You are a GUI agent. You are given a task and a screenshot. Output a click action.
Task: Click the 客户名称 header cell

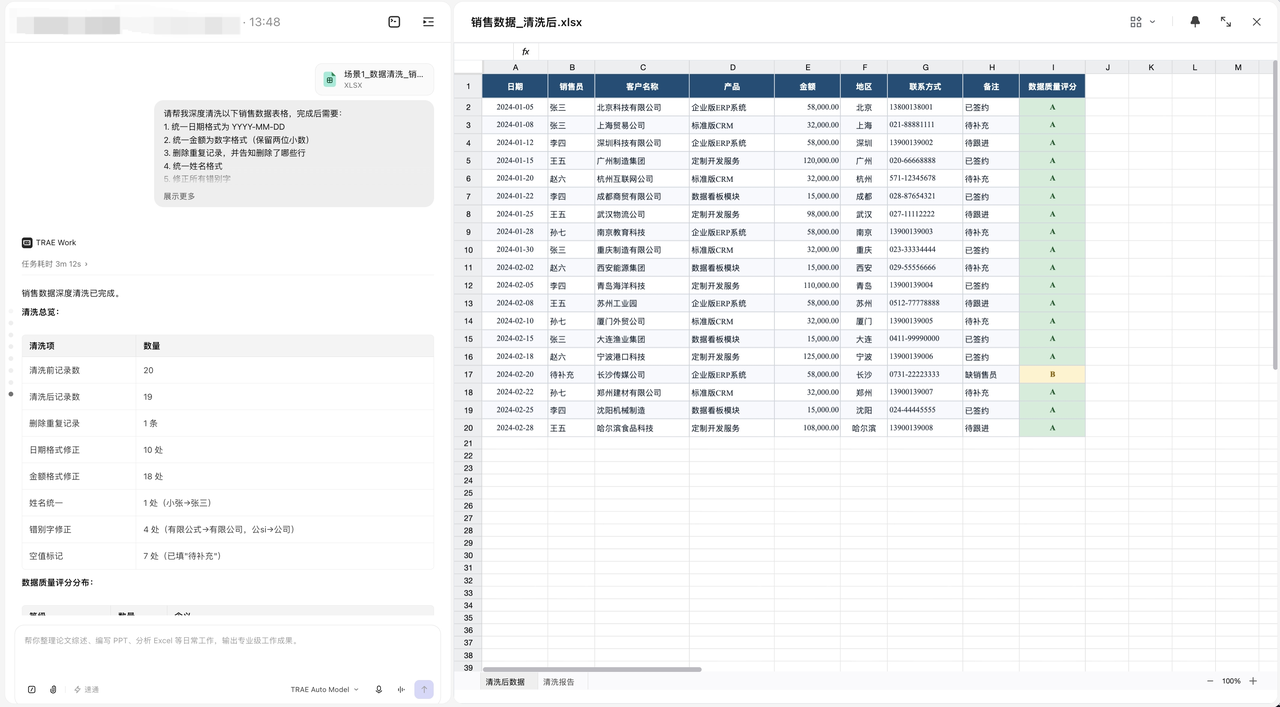coord(642,87)
